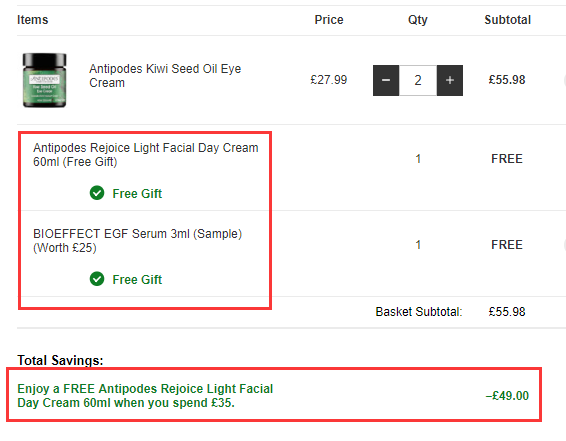The height and width of the screenshot is (441, 566).
Task: Click the Qty column header
Action: pyautogui.click(x=418, y=20)
